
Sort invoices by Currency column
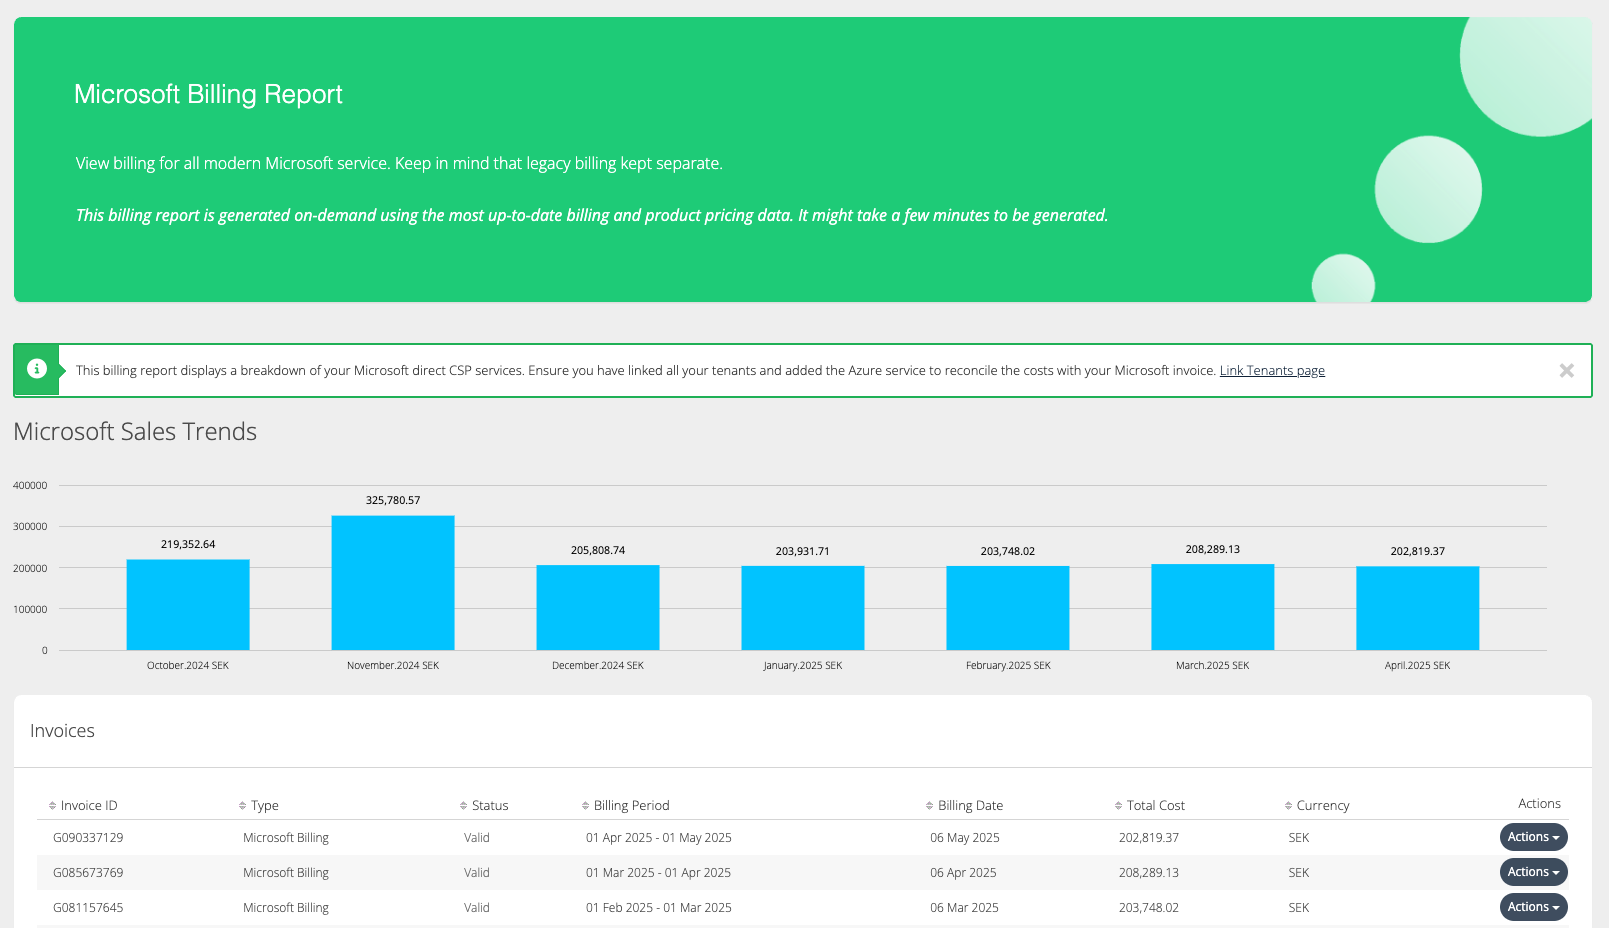click(1322, 806)
